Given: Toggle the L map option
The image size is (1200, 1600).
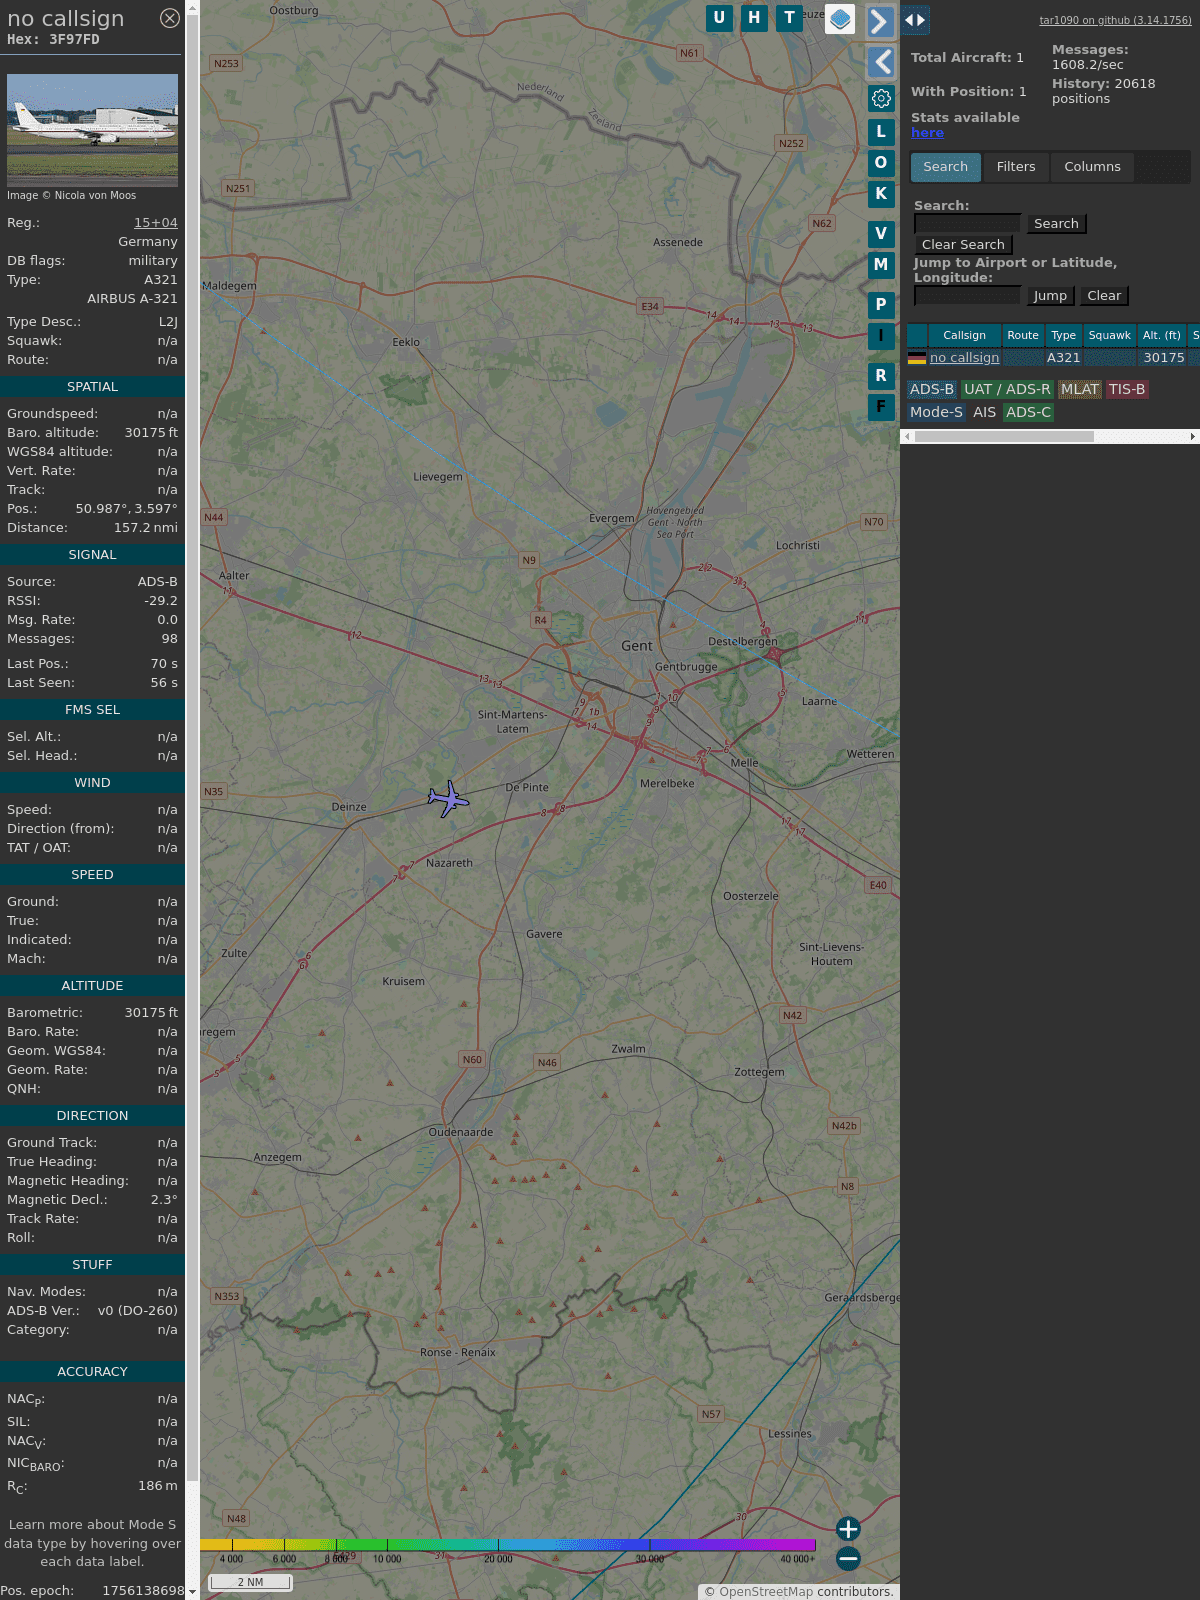Looking at the screenshot, I should click(x=881, y=131).
